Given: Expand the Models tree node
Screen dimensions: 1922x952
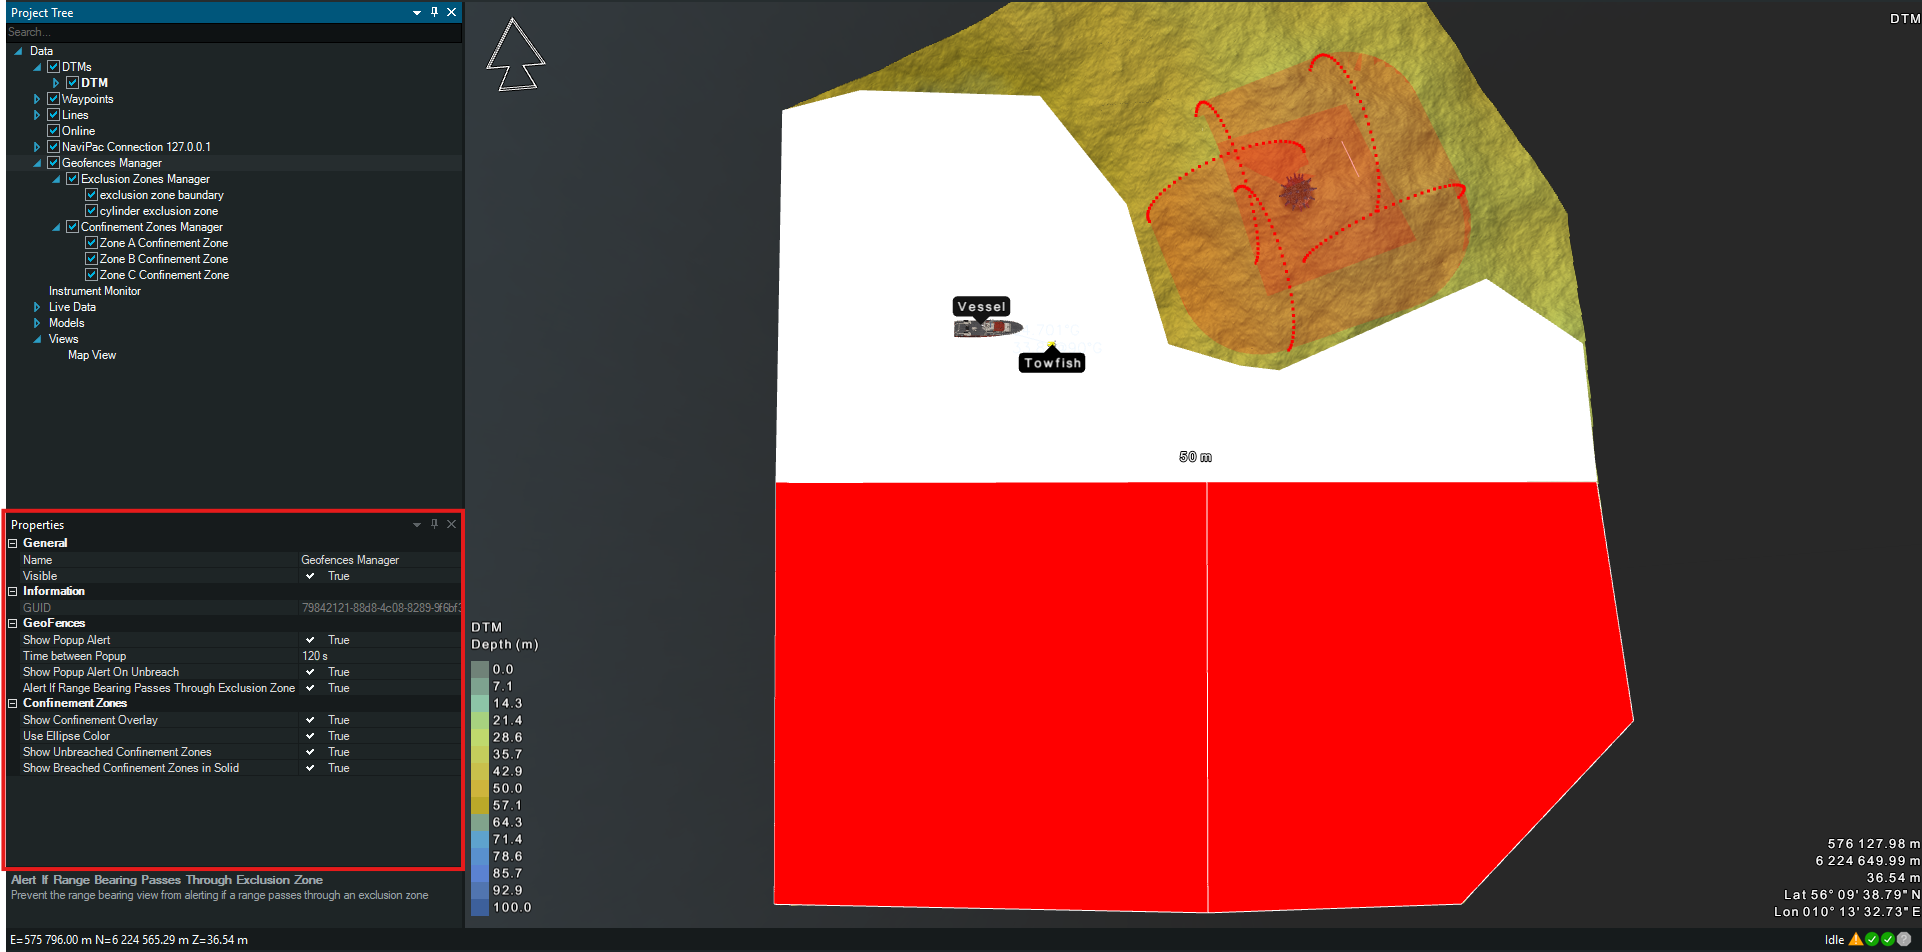Looking at the screenshot, I should click(x=37, y=323).
